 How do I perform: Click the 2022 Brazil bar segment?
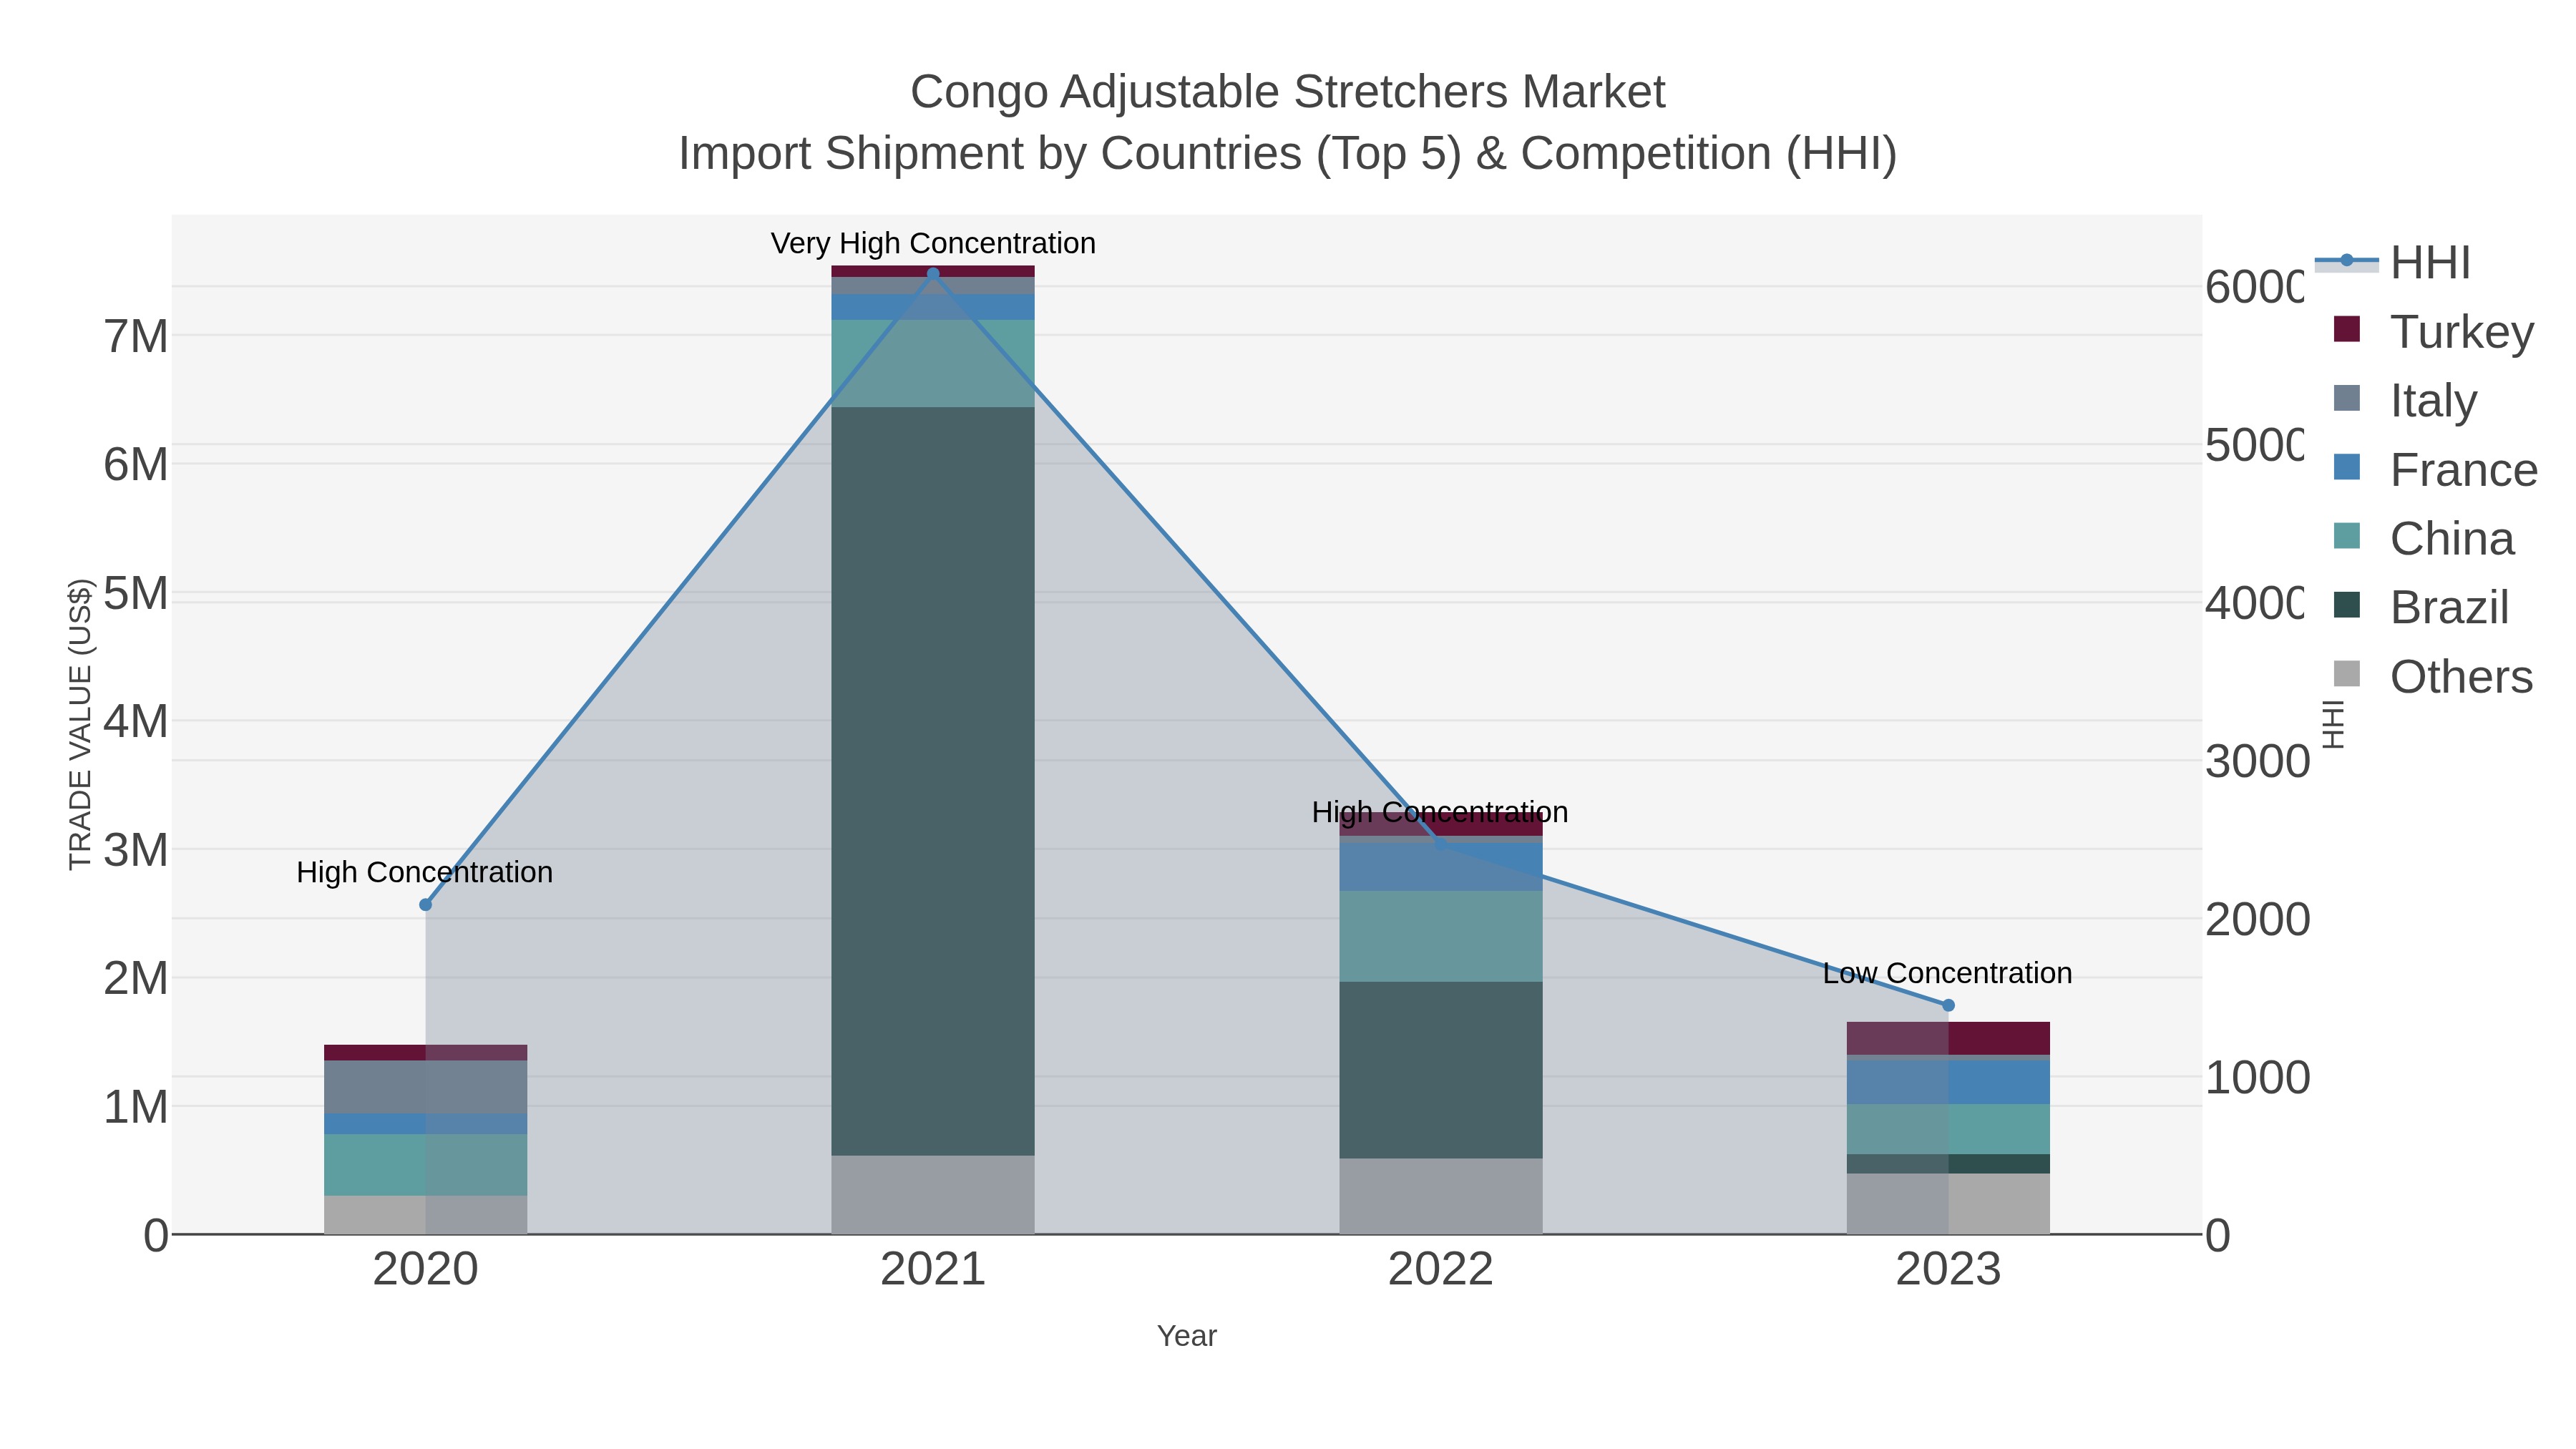pyautogui.click(x=1441, y=1070)
